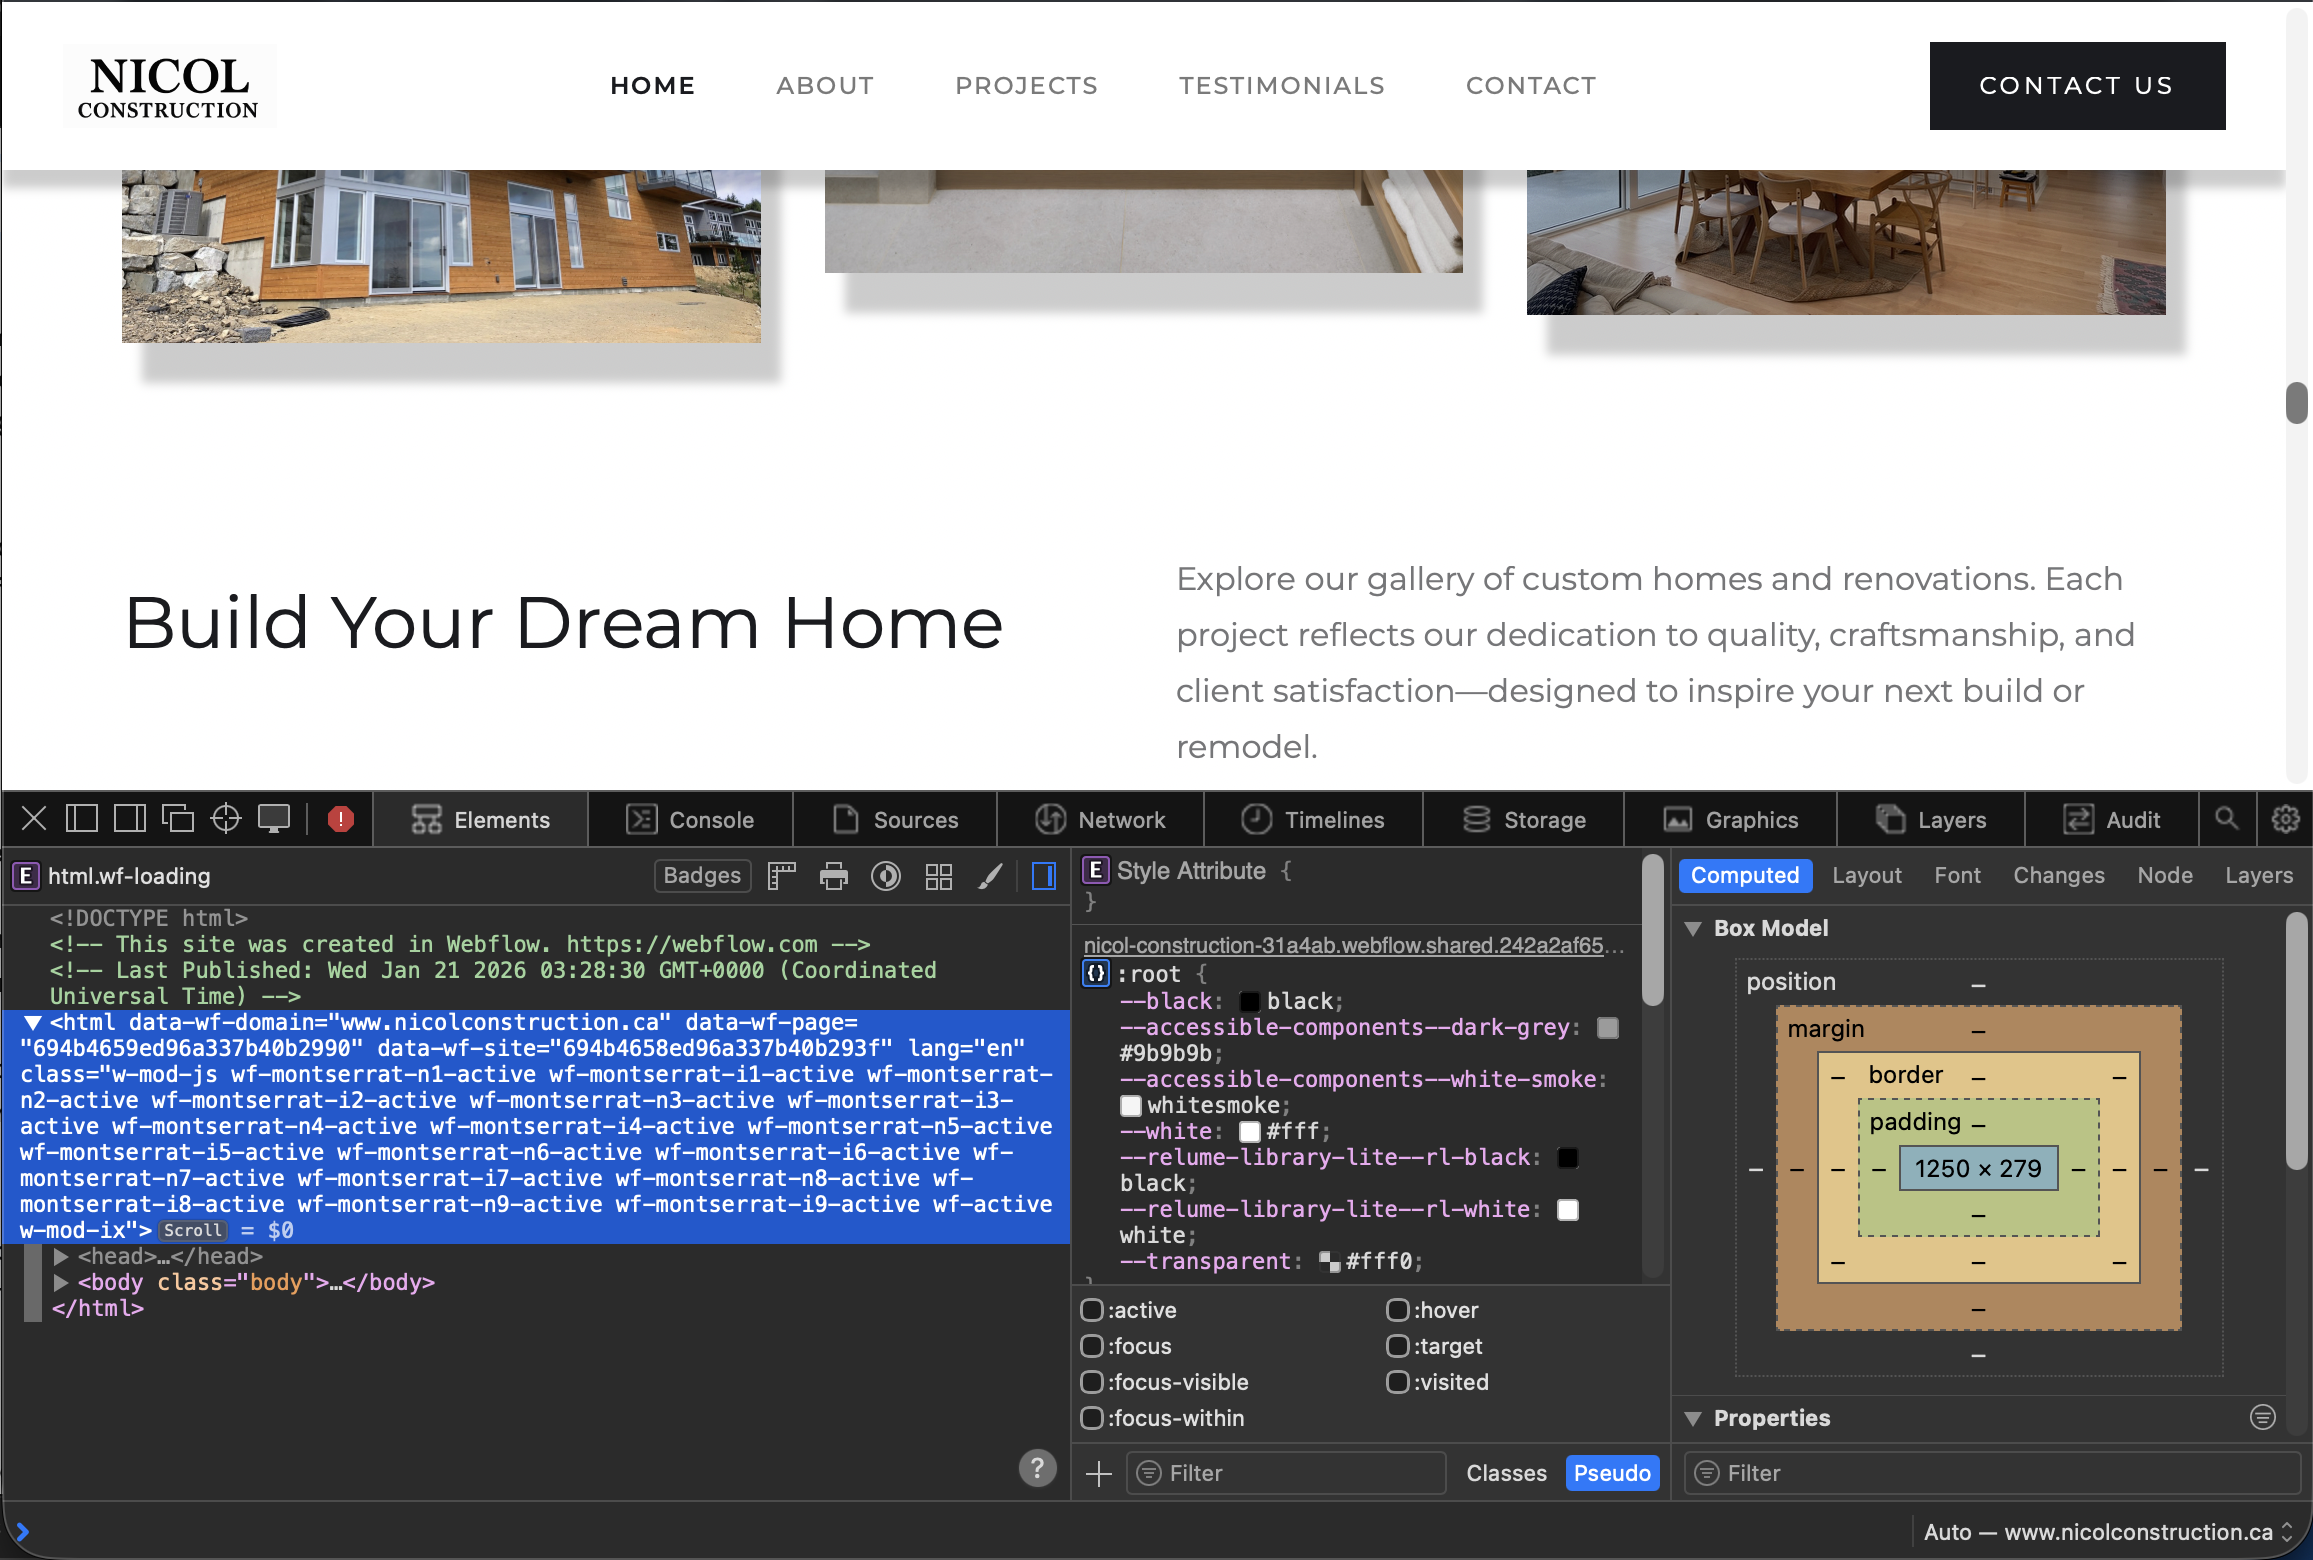Open Web Inspector settings gear
Viewport: 2313px width, 1560px height.
2285,819
